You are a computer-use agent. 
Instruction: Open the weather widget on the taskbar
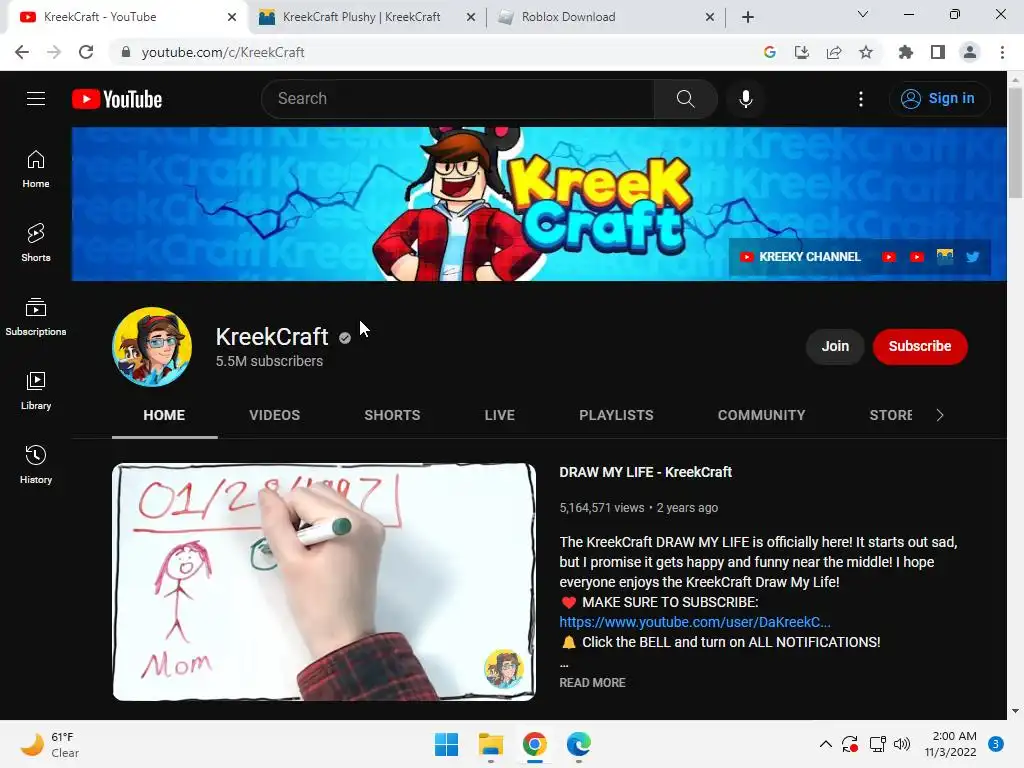(50, 744)
